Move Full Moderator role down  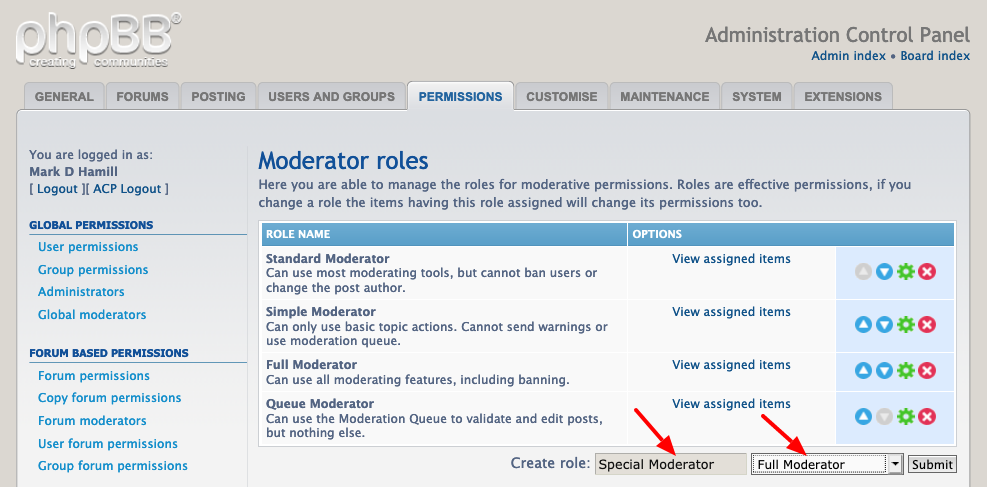884,371
